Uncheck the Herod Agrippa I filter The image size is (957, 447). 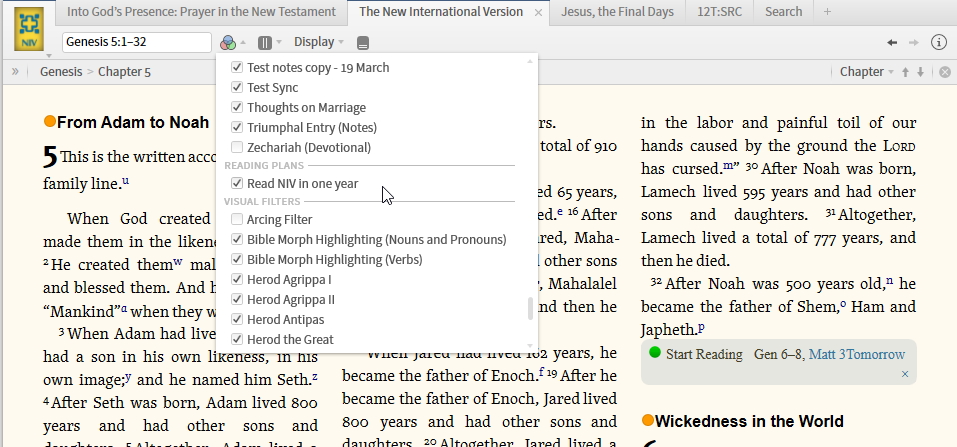click(237, 280)
